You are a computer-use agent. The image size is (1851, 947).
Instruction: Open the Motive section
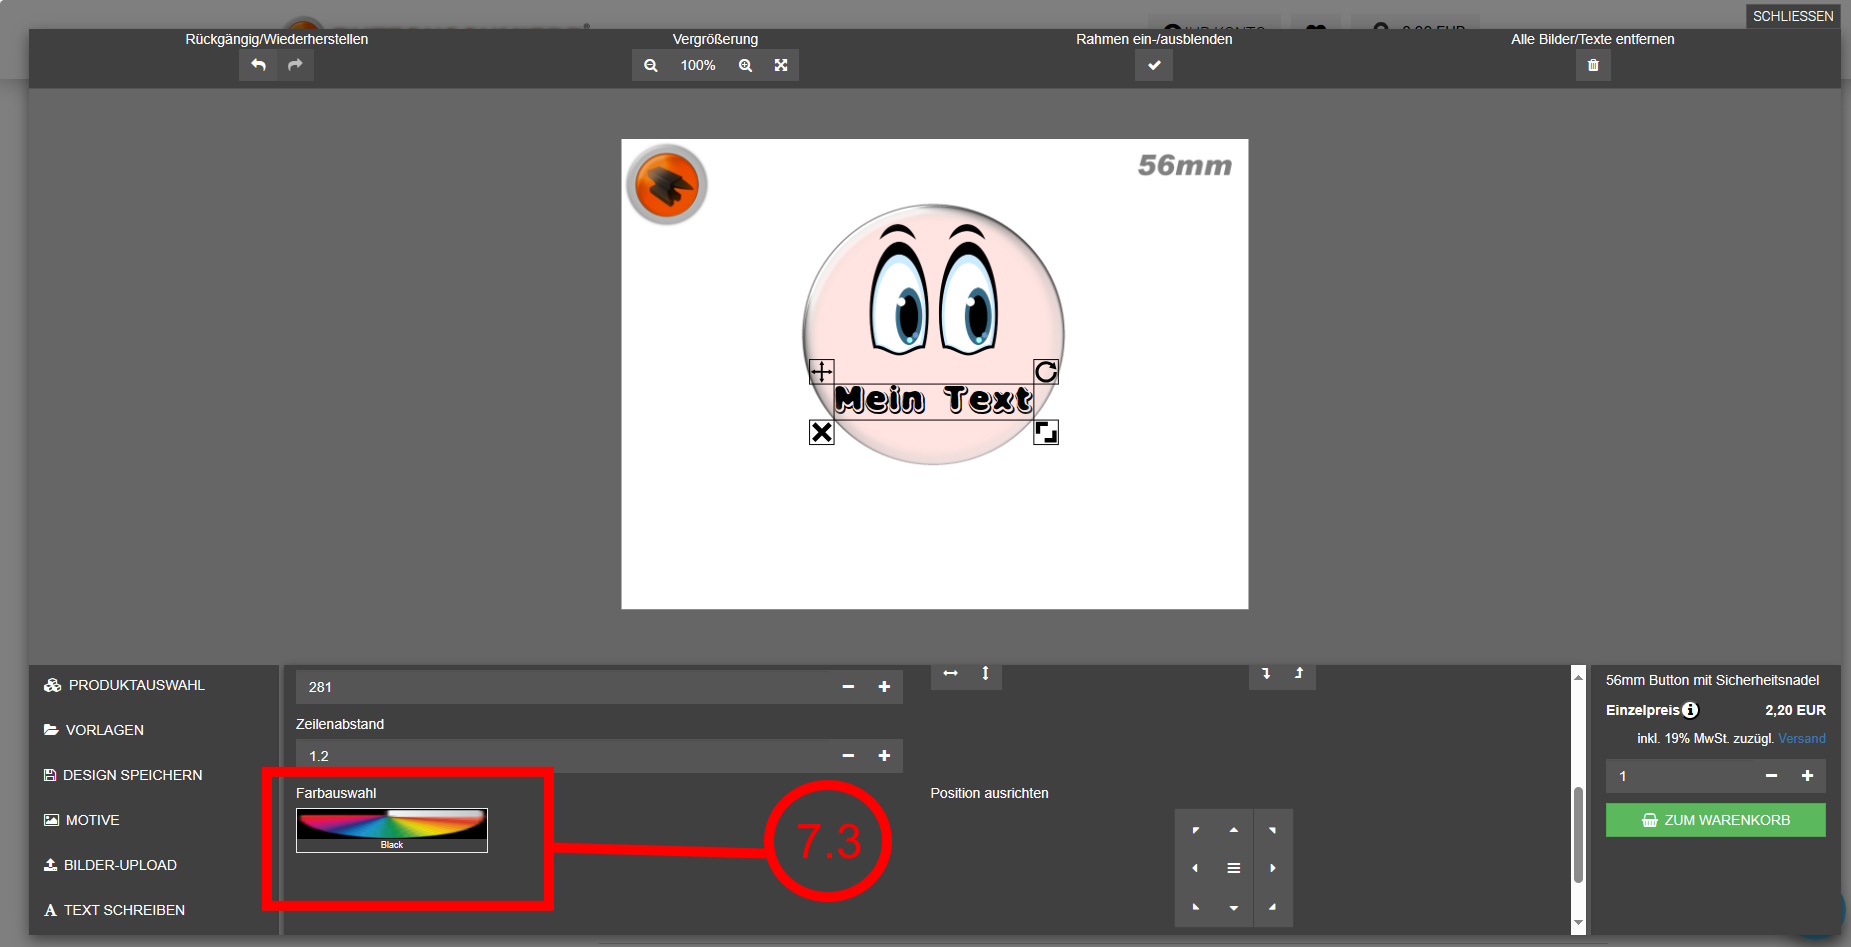point(82,820)
